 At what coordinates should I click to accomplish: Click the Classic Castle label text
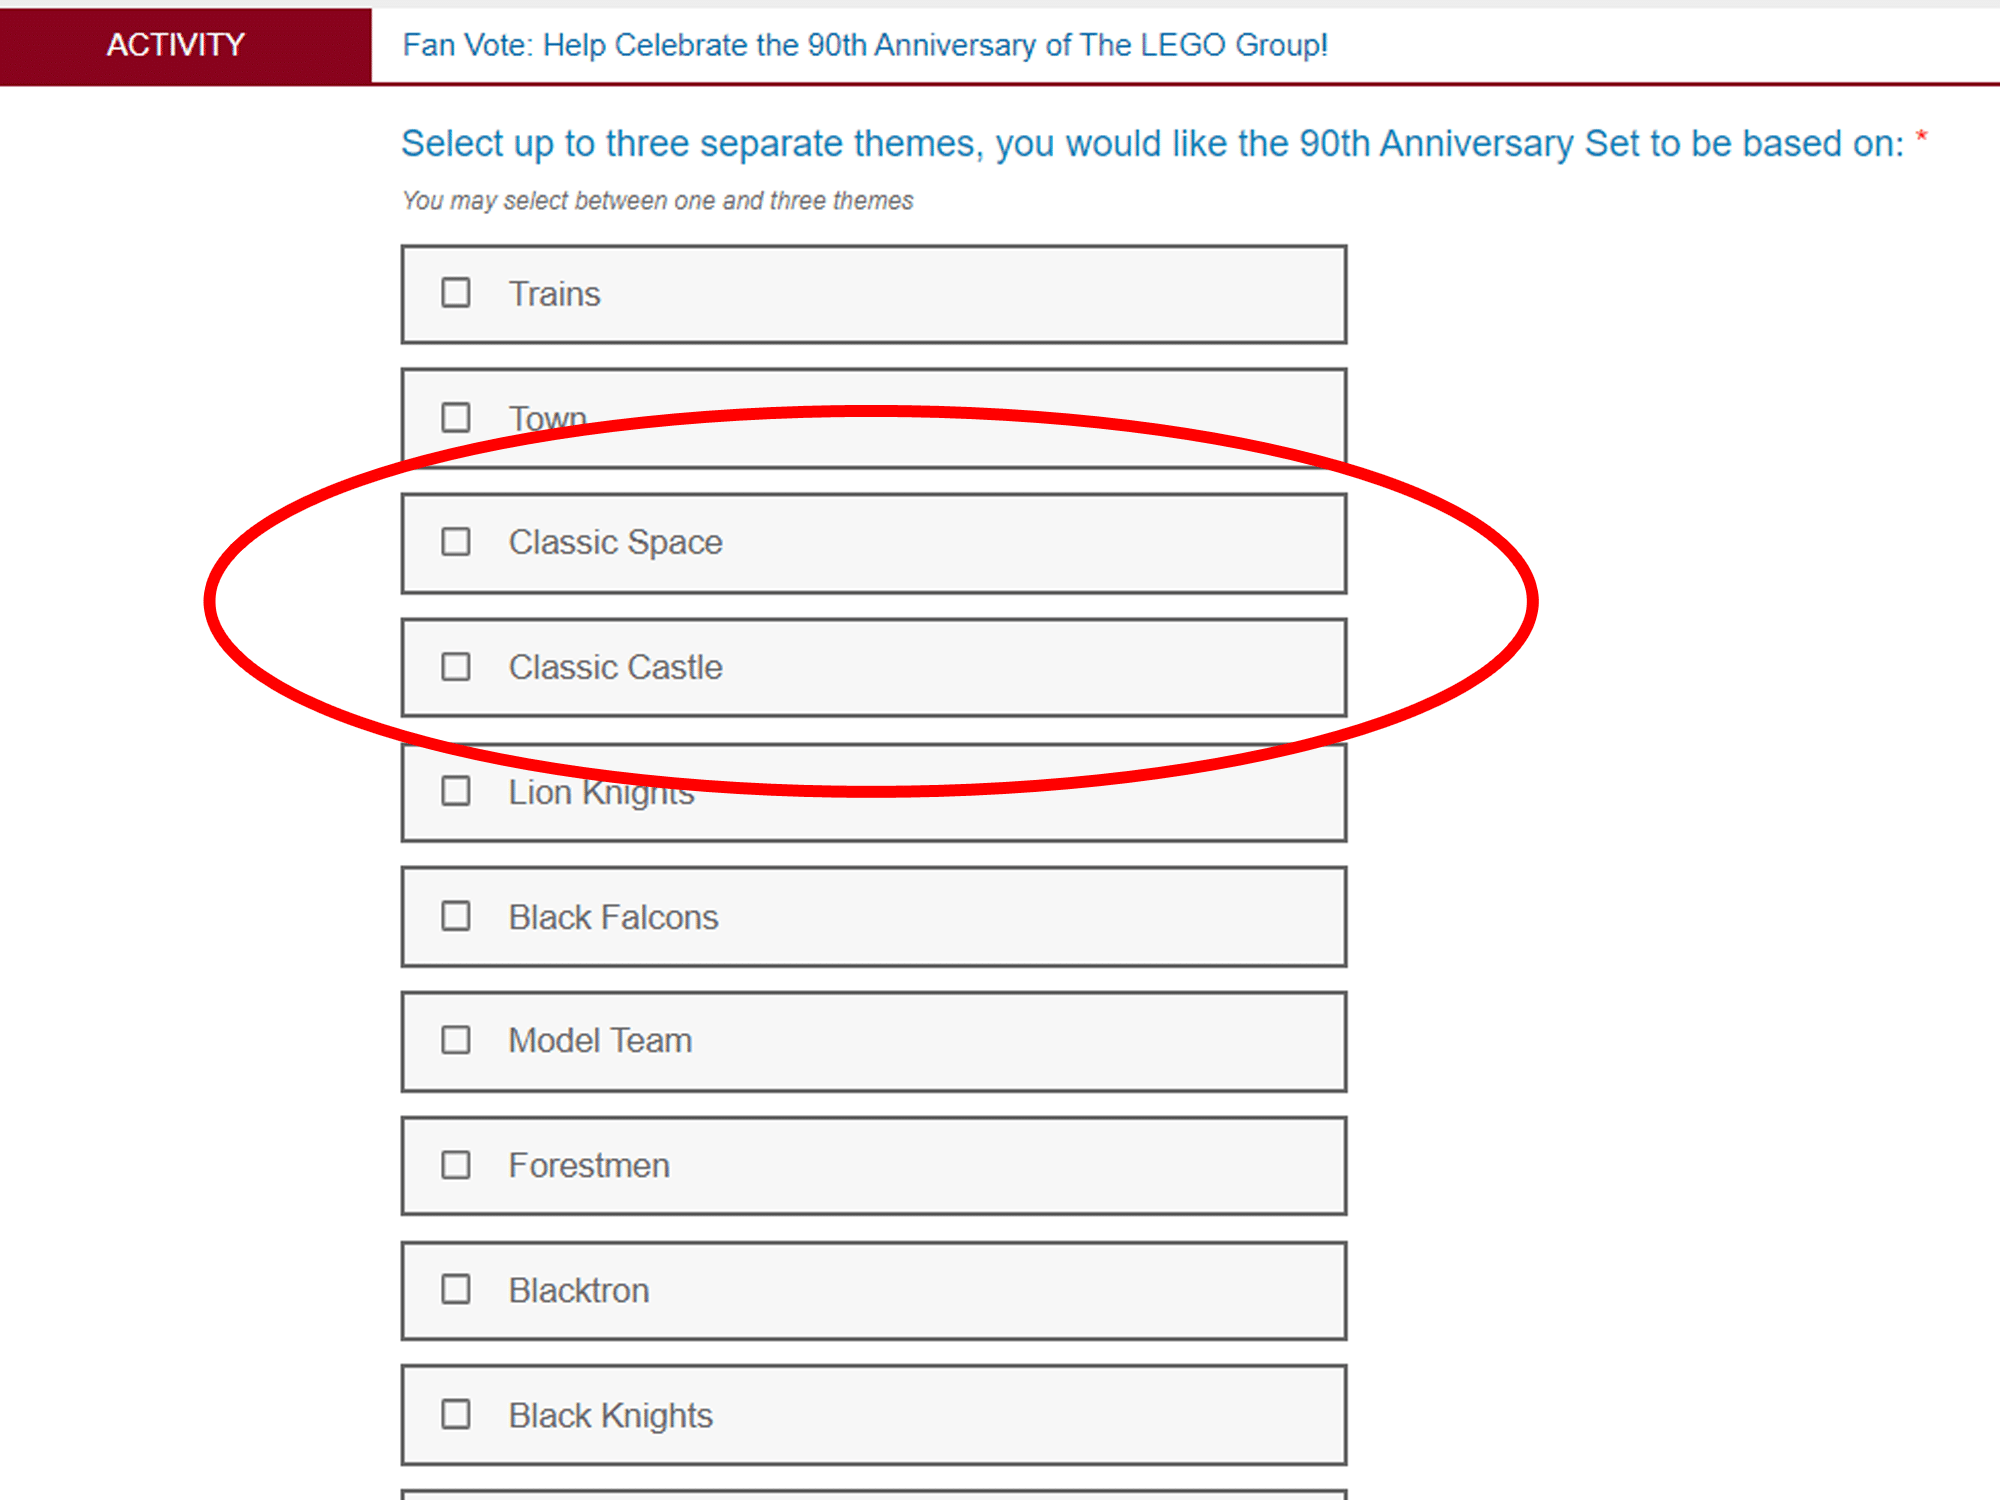[615, 667]
